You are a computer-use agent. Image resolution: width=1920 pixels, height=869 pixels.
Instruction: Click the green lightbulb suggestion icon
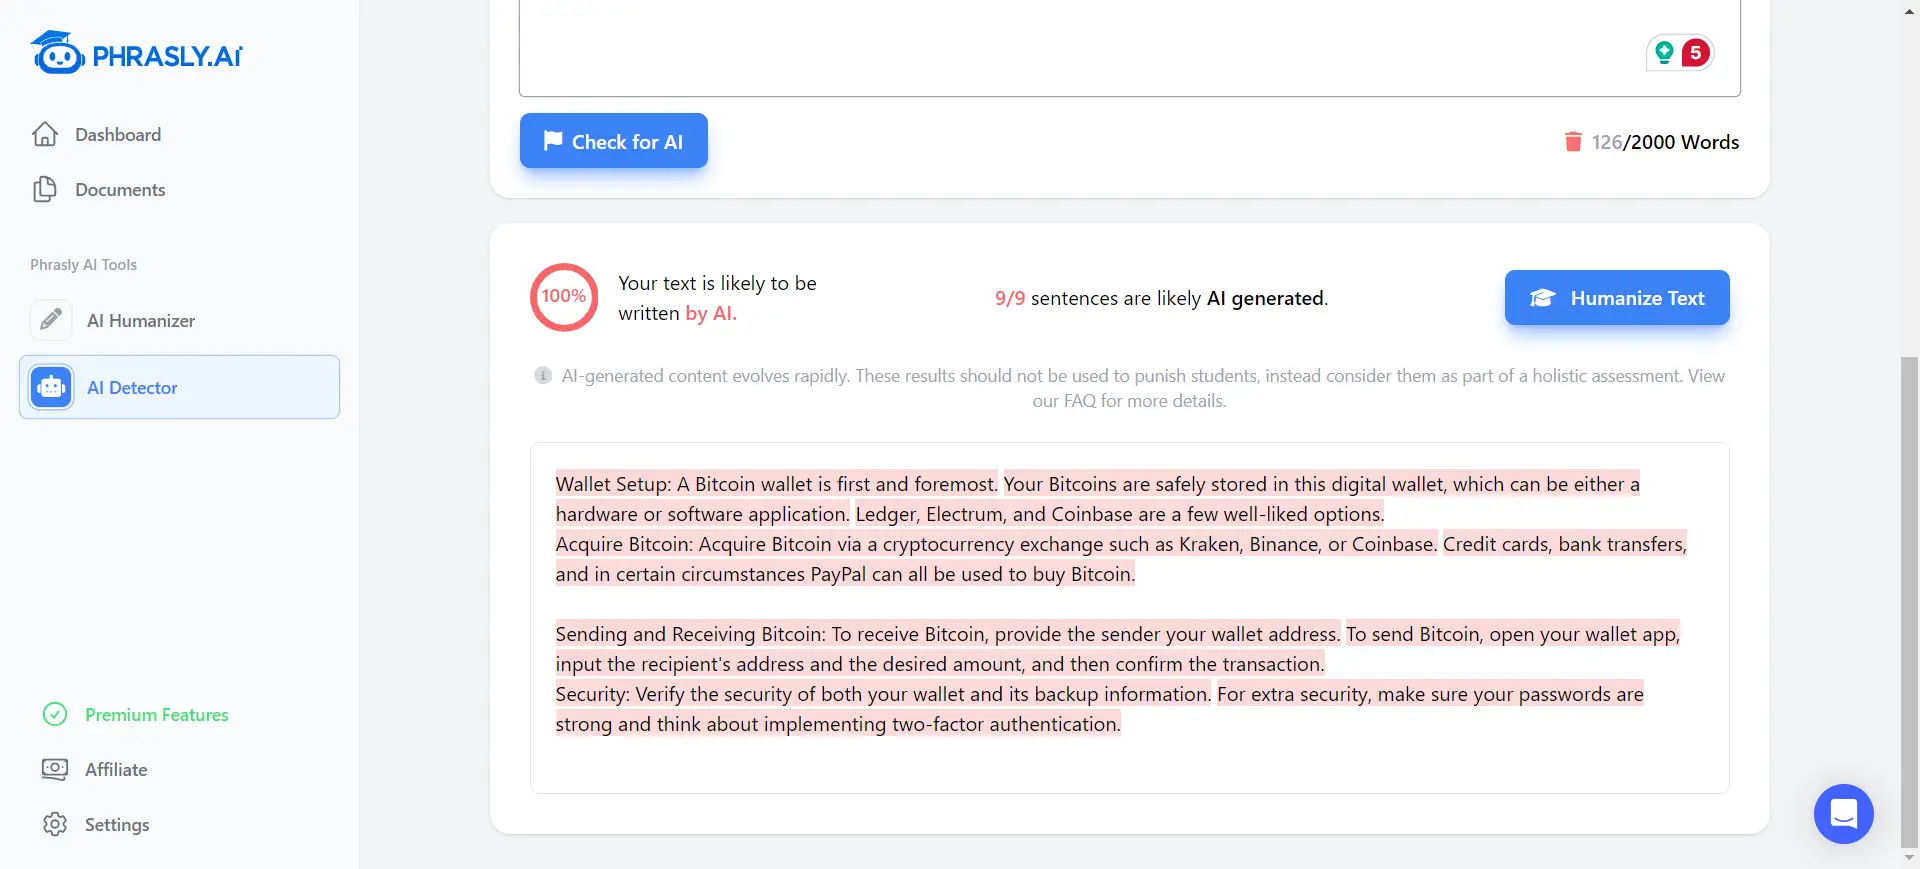click(x=1664, y=52)
